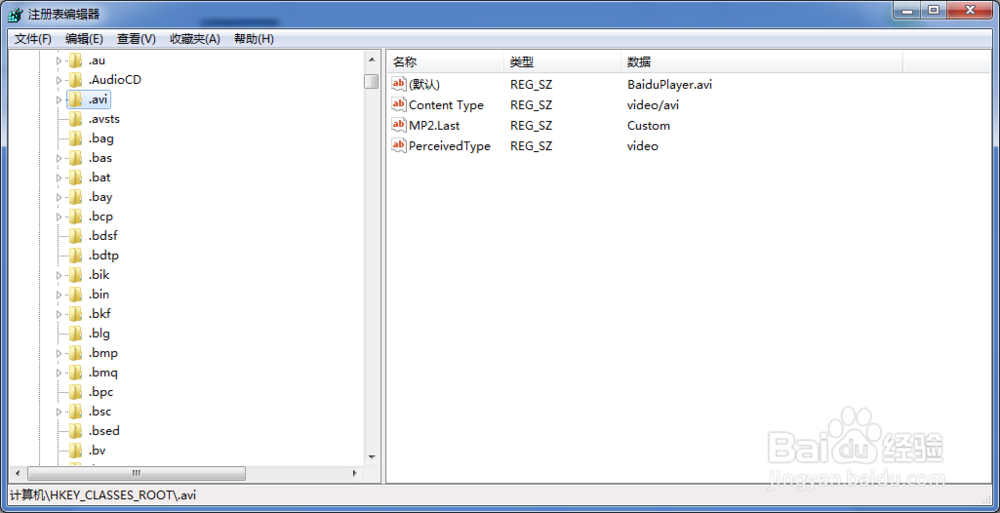The image size is (1000, 513).
Task: Sort by the 名称 column header
Action: coord(445,62)
